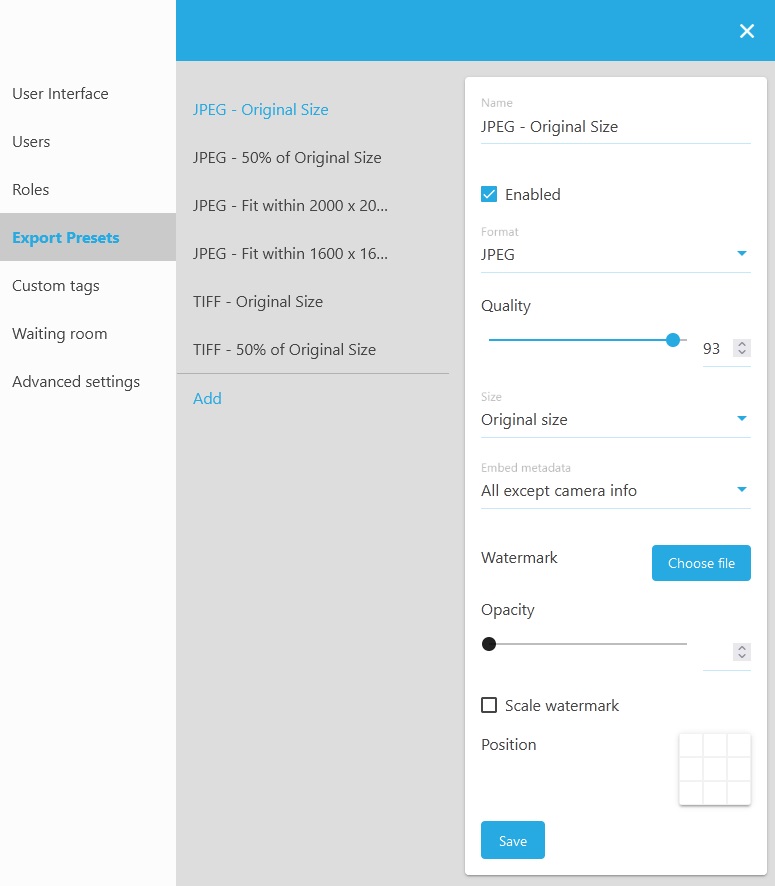Switch to Advanced settings
This screenshot has width=775, height=886.
coord(76,382)
